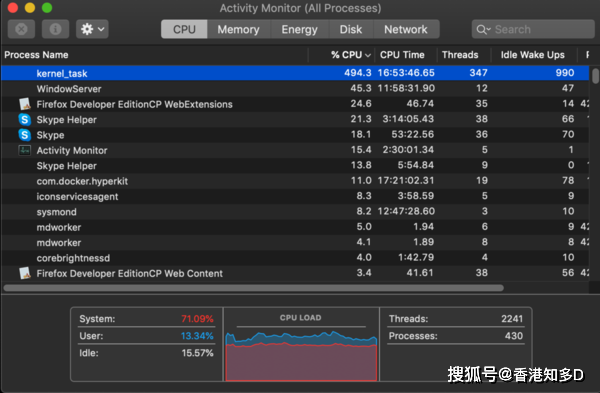The image size is (600, 393).
Task: Select the Network tab
Action: point(406,29)
